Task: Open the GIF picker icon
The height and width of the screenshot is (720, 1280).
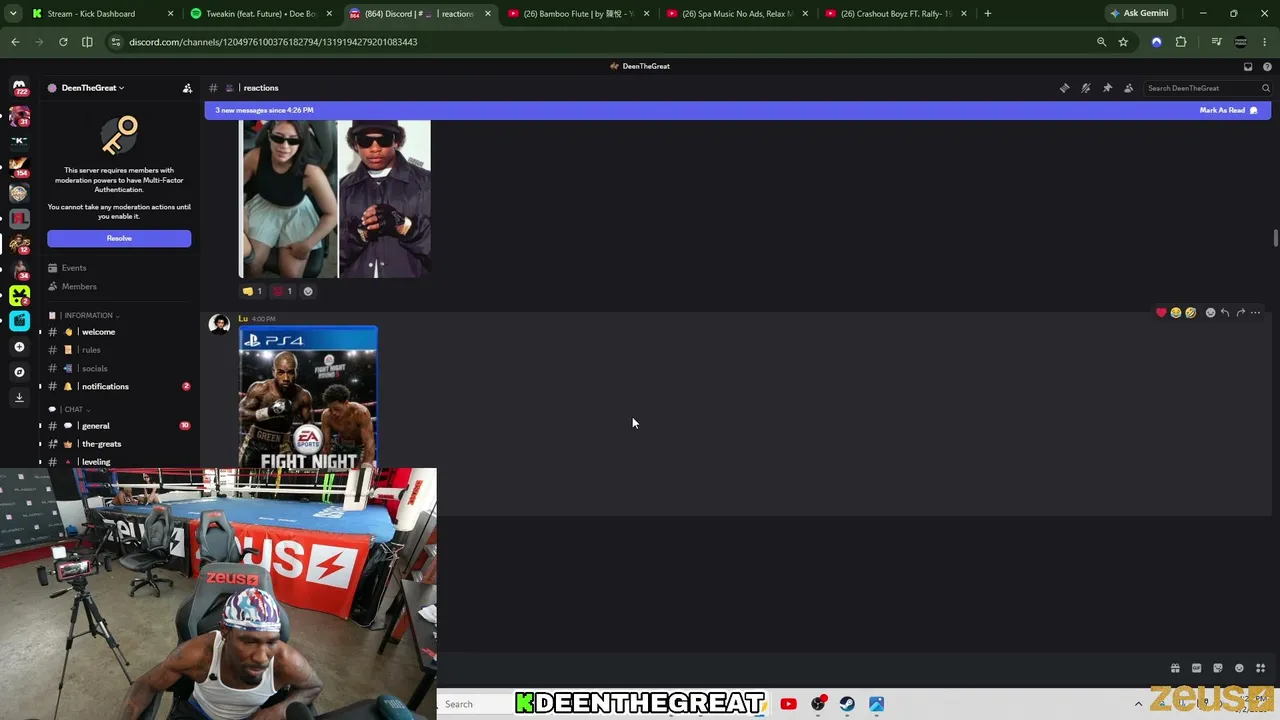Action: [x=1196, y=668]
